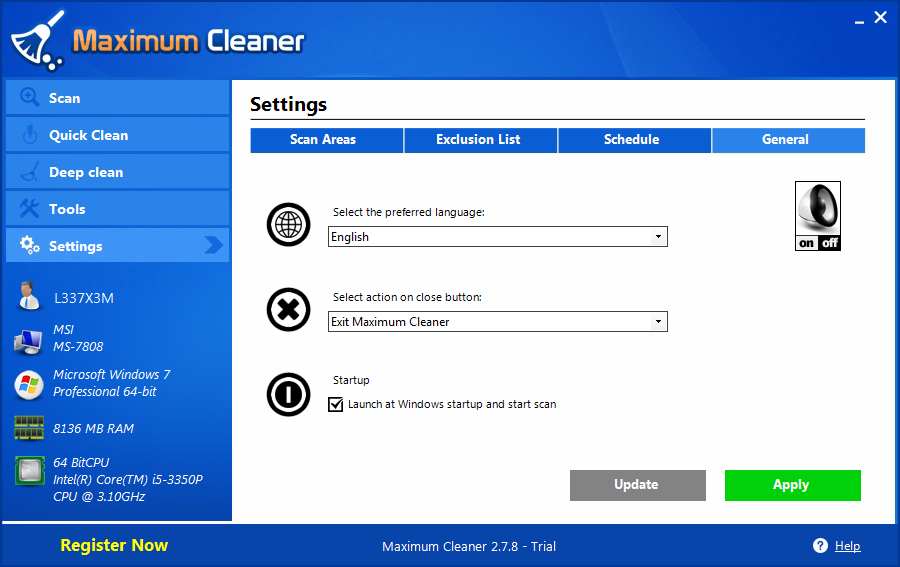
Task: Minimize the Maximum Cleaner window
Action: (x=859, y=20)
